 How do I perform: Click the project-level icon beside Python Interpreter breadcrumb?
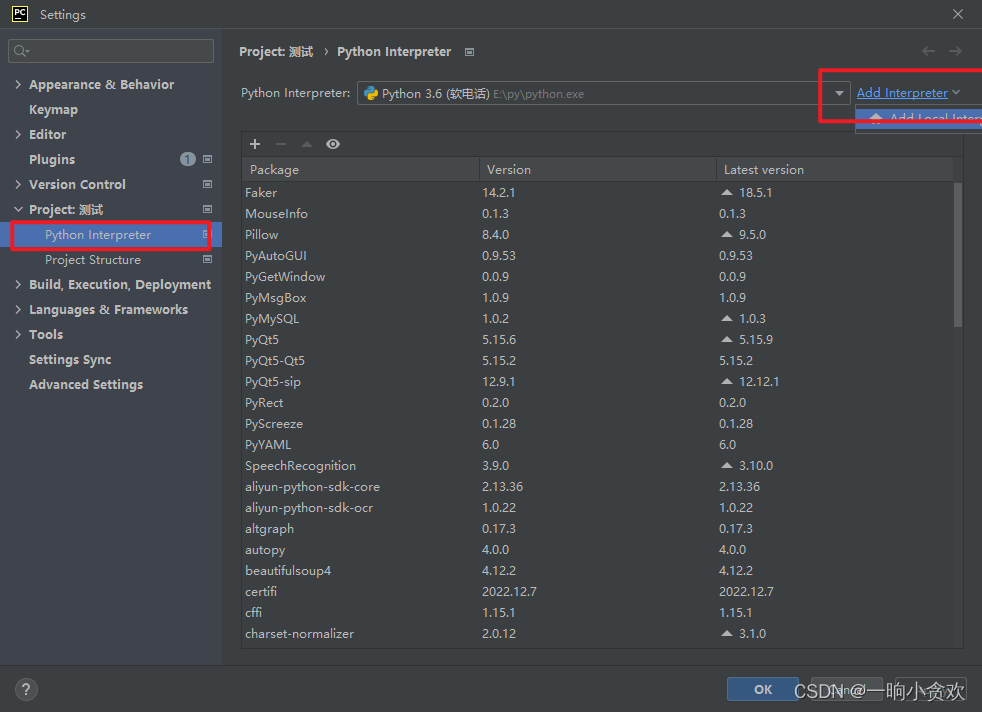pos(470,52)
